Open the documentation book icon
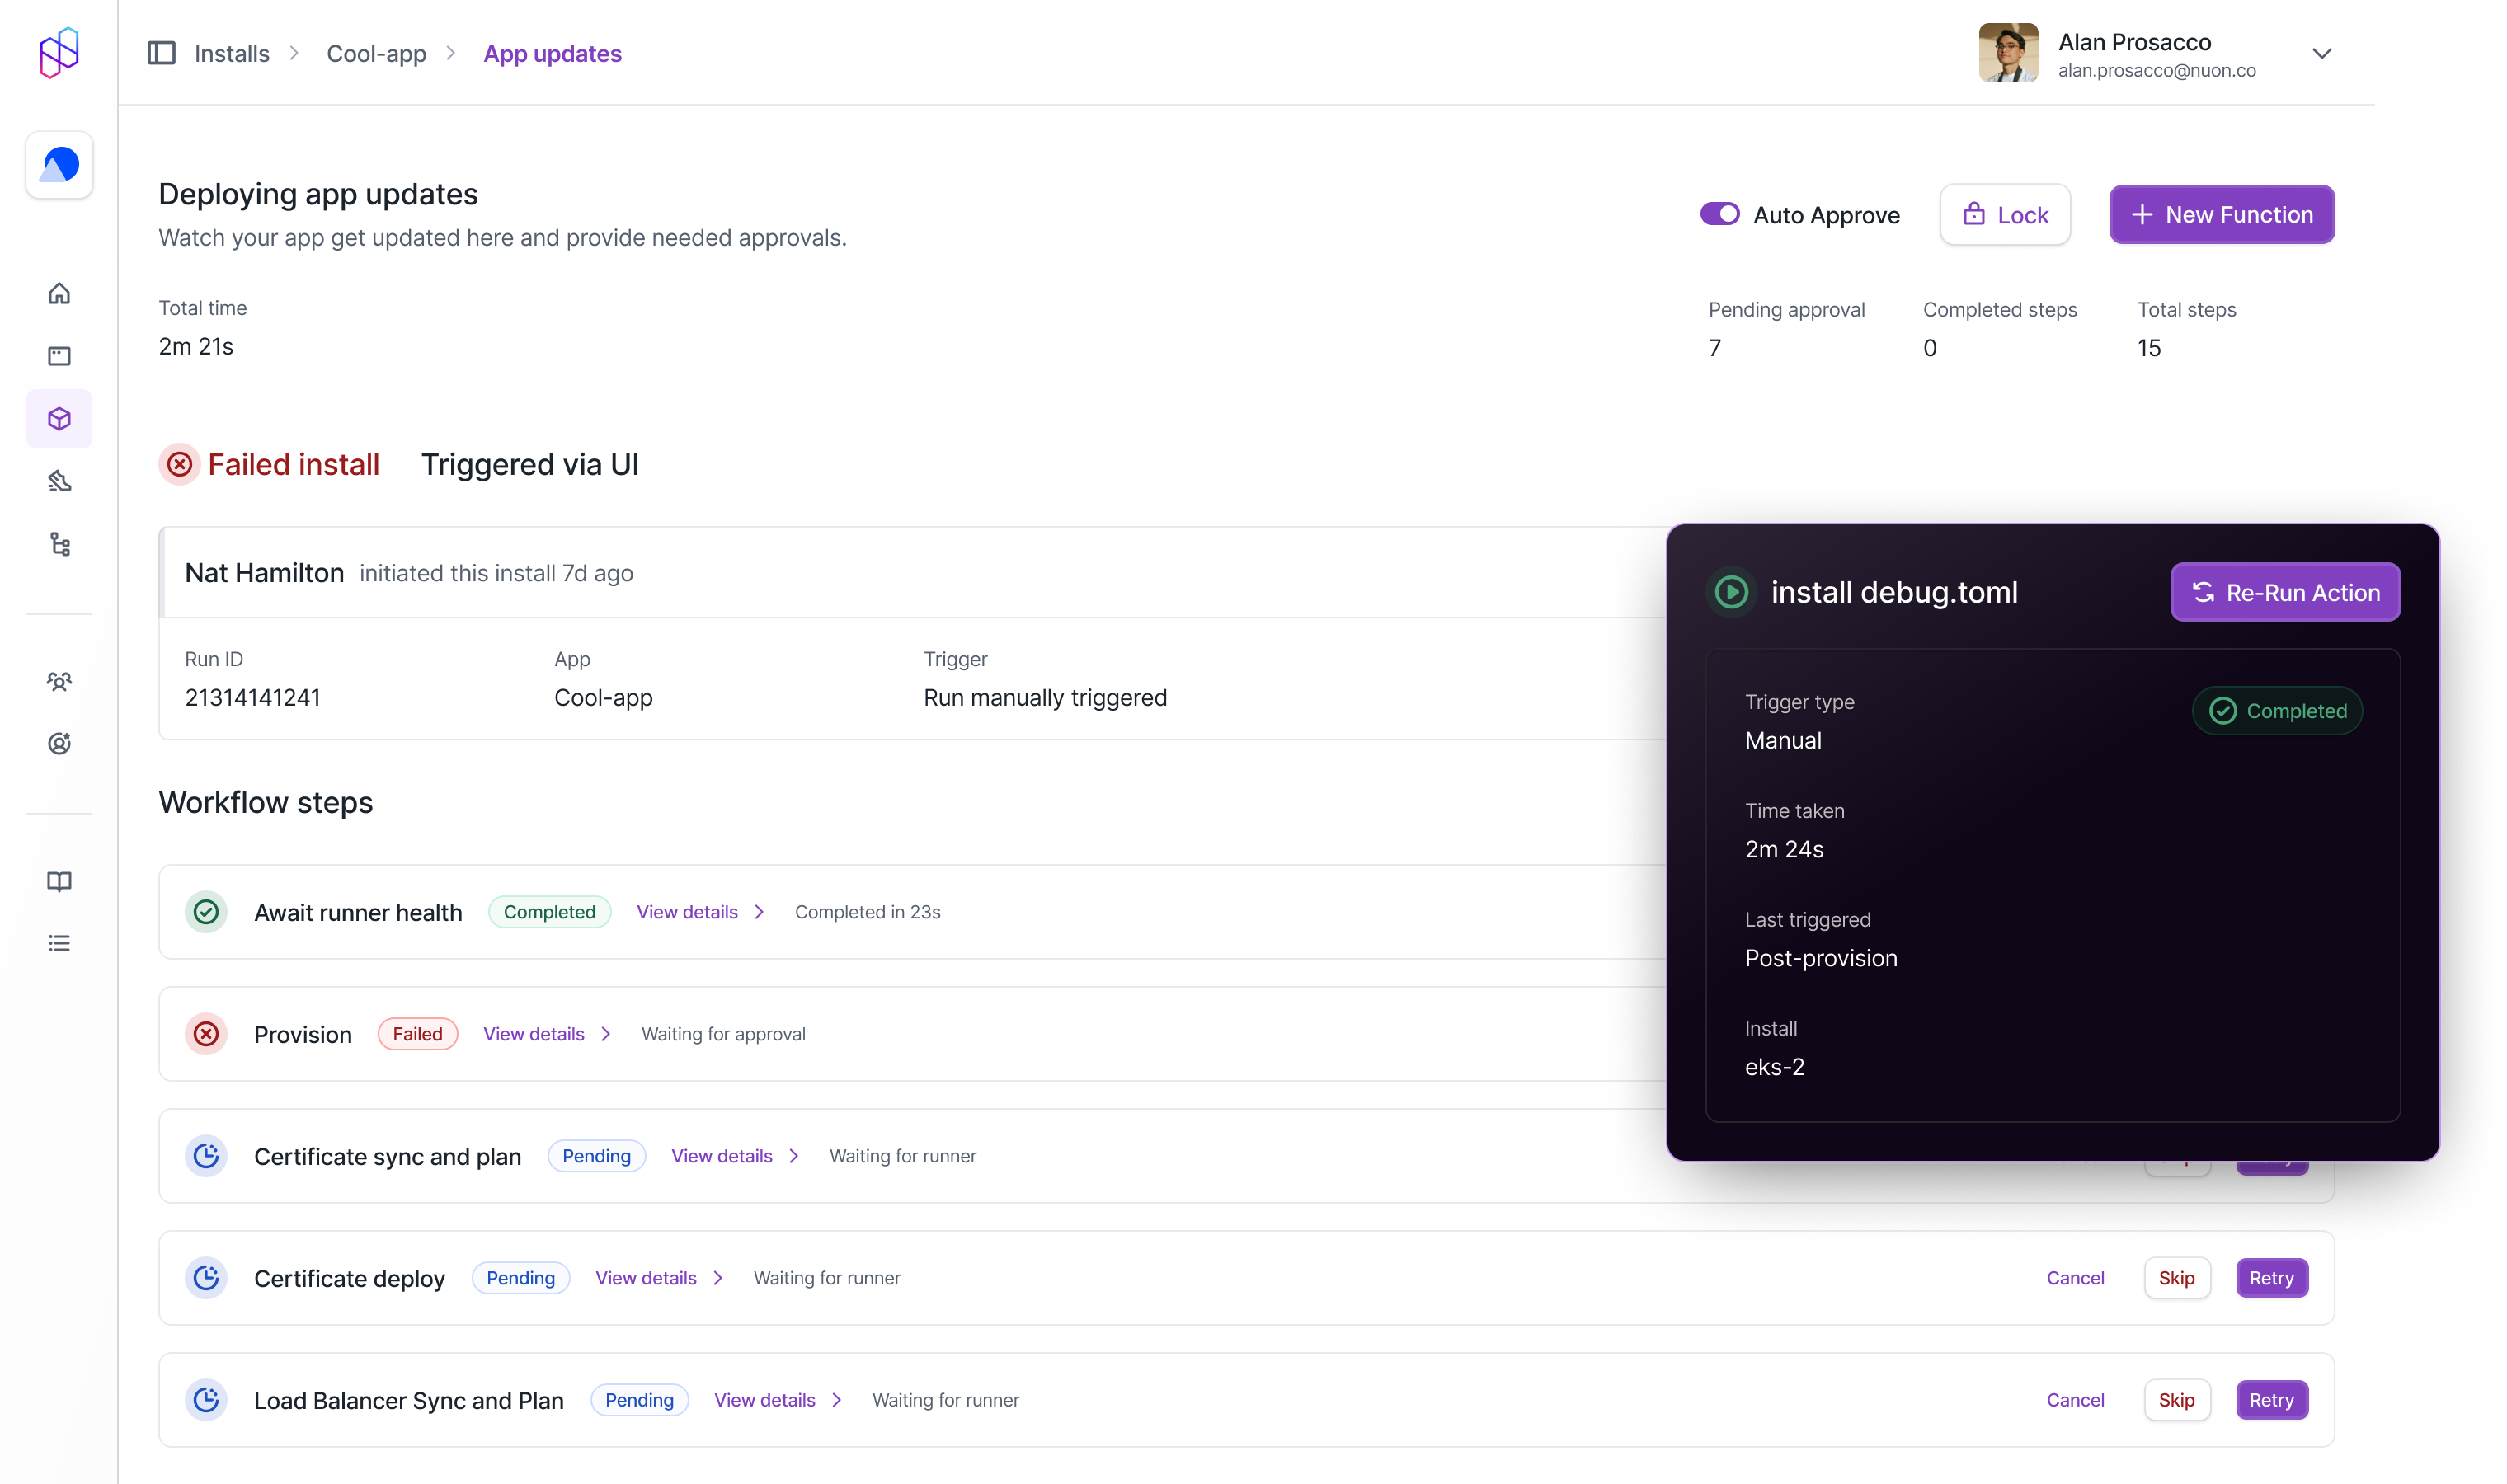2507x1484 pixels. click(59, 881)
